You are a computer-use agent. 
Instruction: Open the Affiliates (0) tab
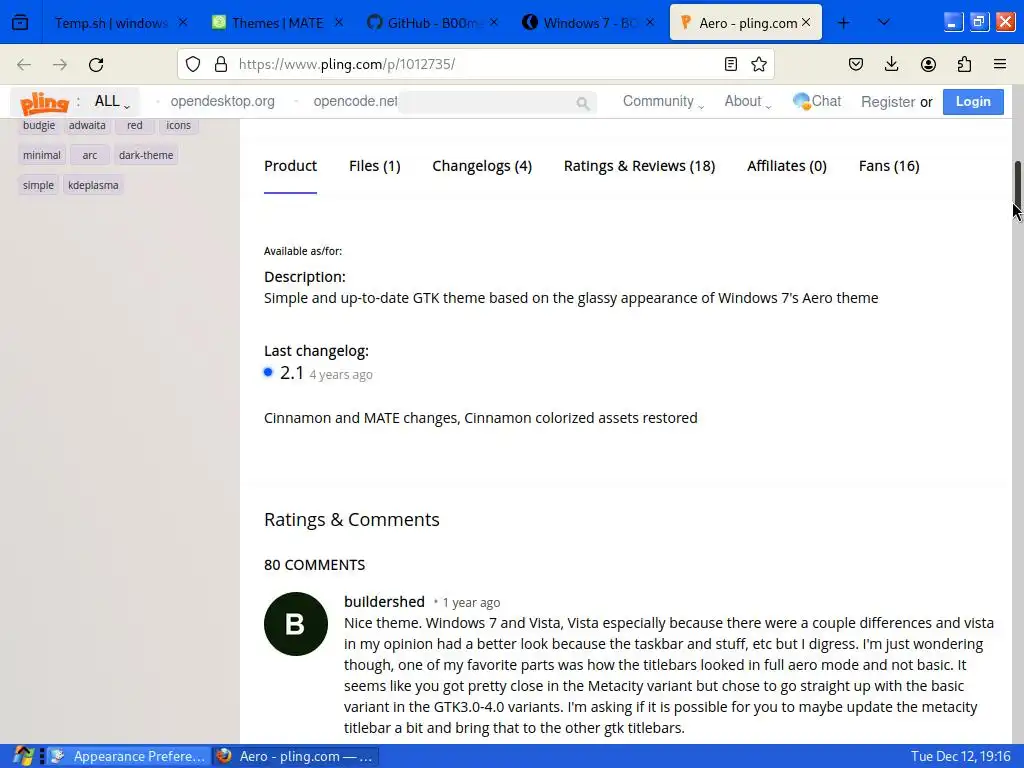(x=786, y=166)
